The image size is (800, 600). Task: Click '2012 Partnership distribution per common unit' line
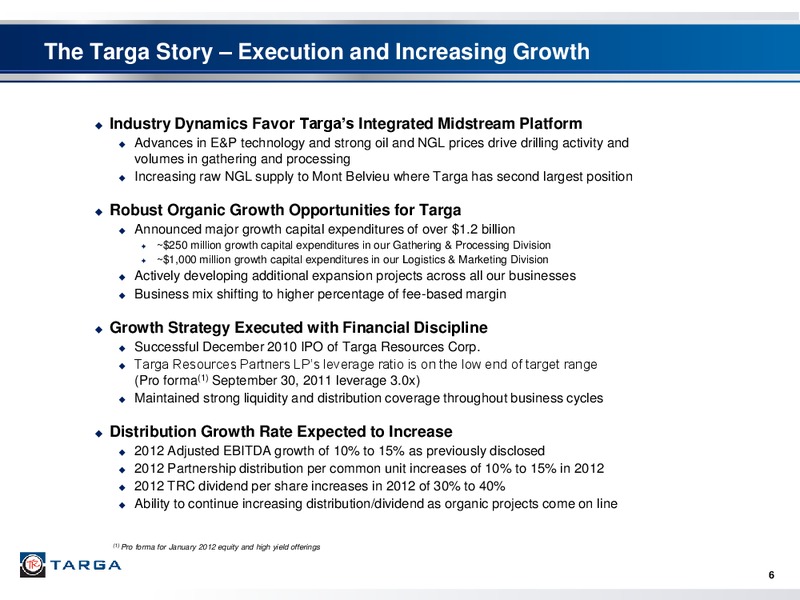(x=369, y=468)
